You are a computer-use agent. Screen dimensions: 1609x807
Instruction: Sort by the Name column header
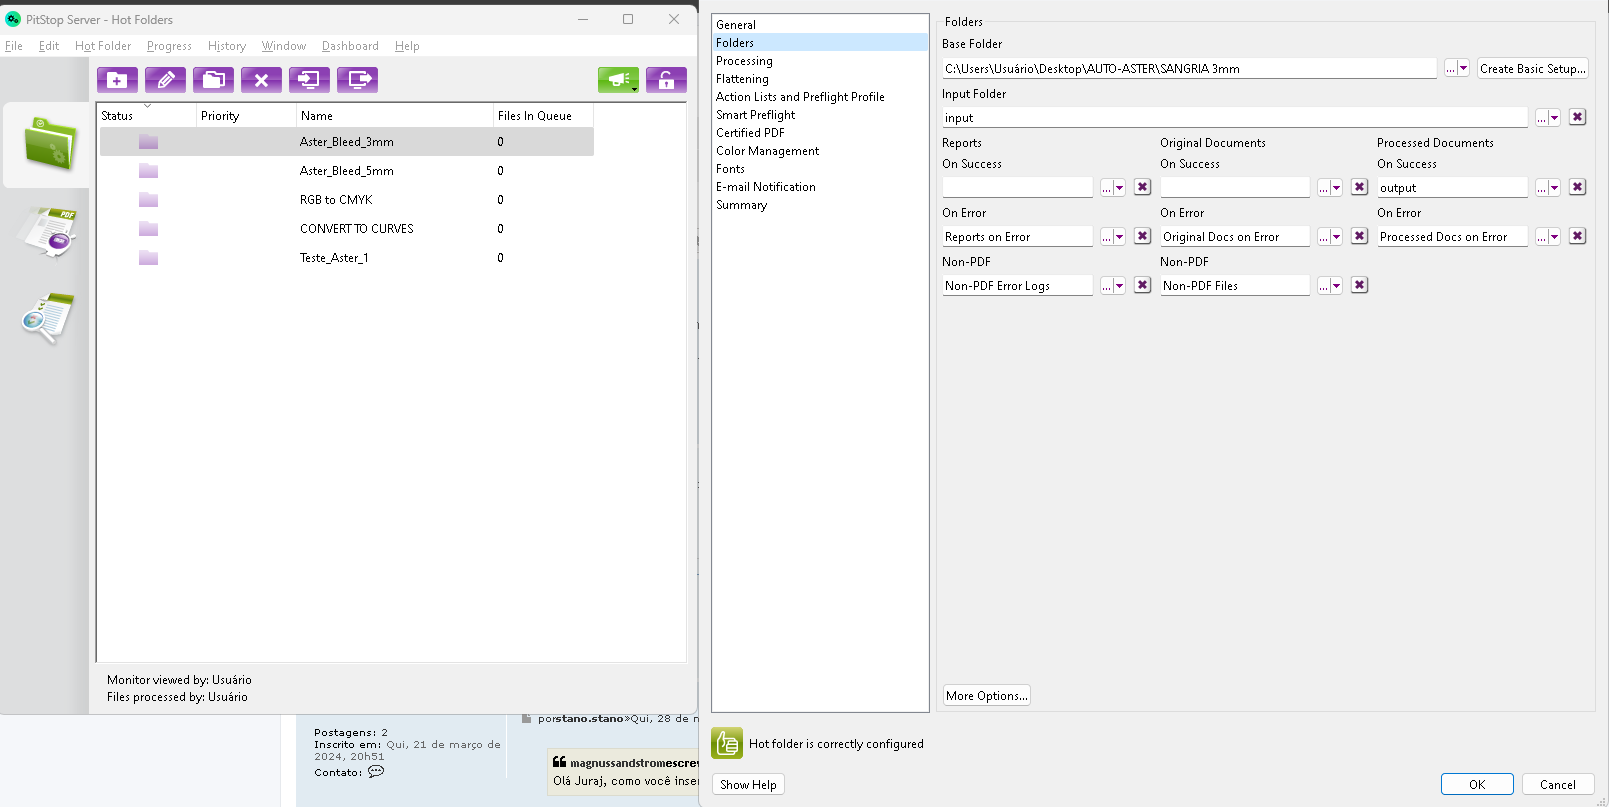[x=395, y=116]
